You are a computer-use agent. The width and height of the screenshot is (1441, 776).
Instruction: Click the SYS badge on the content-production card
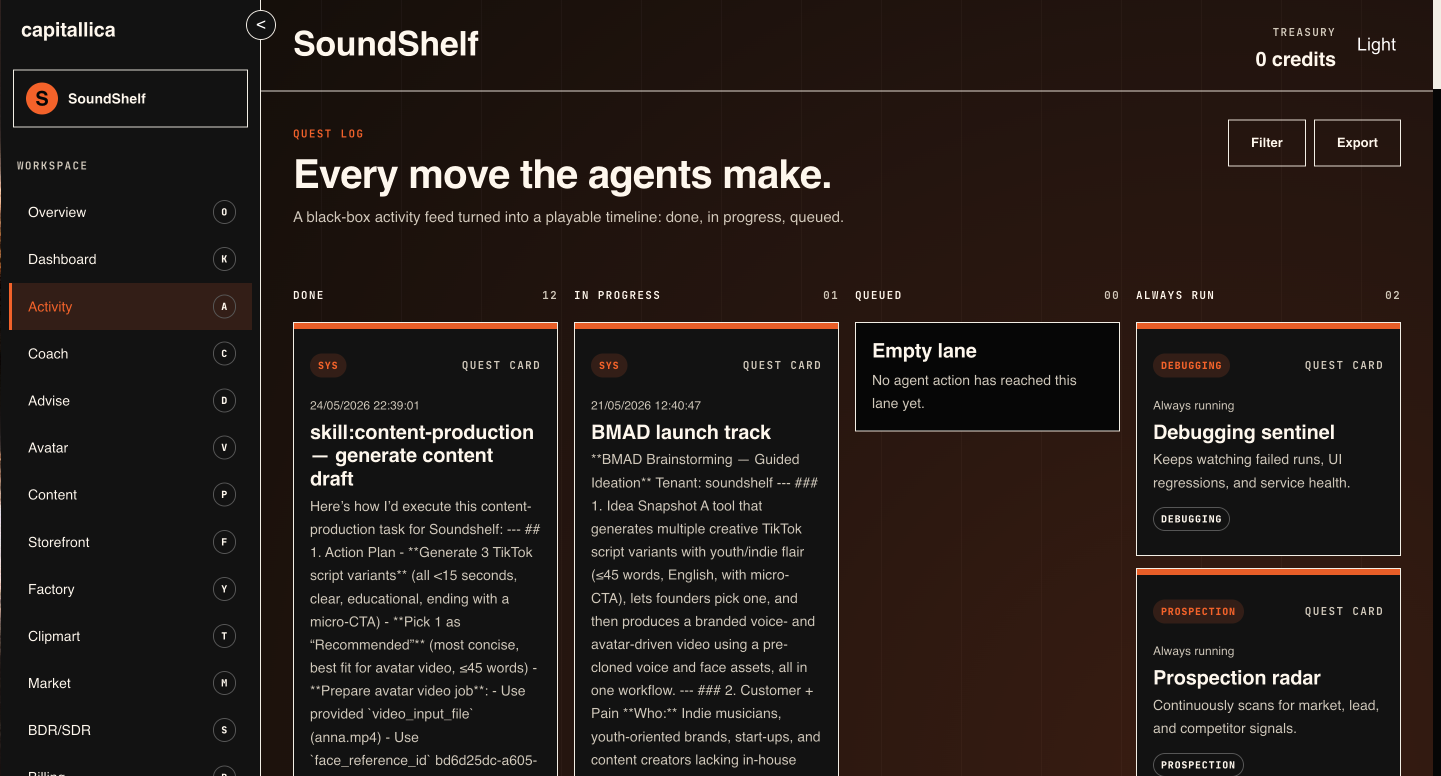[328, 366]
